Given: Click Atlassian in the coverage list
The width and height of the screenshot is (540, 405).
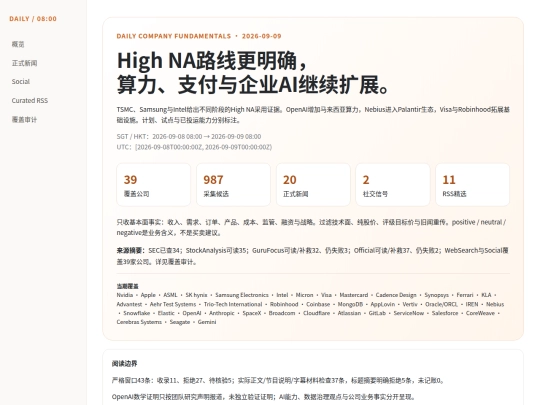Looking at the screenshot, I should point(349,313).
